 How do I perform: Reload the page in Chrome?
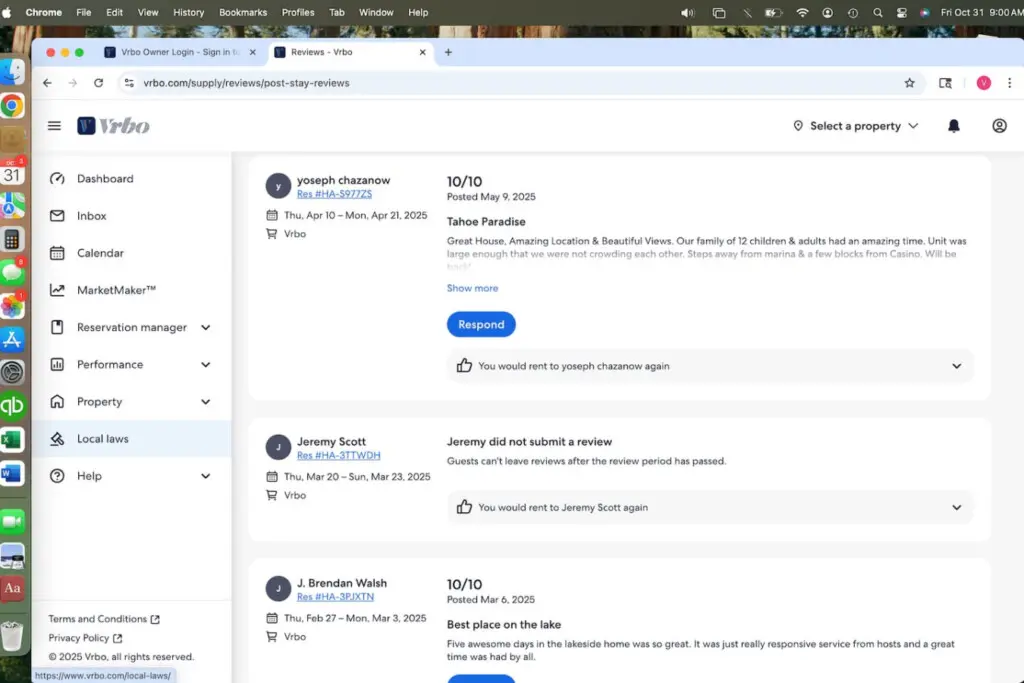pos(98,83)
